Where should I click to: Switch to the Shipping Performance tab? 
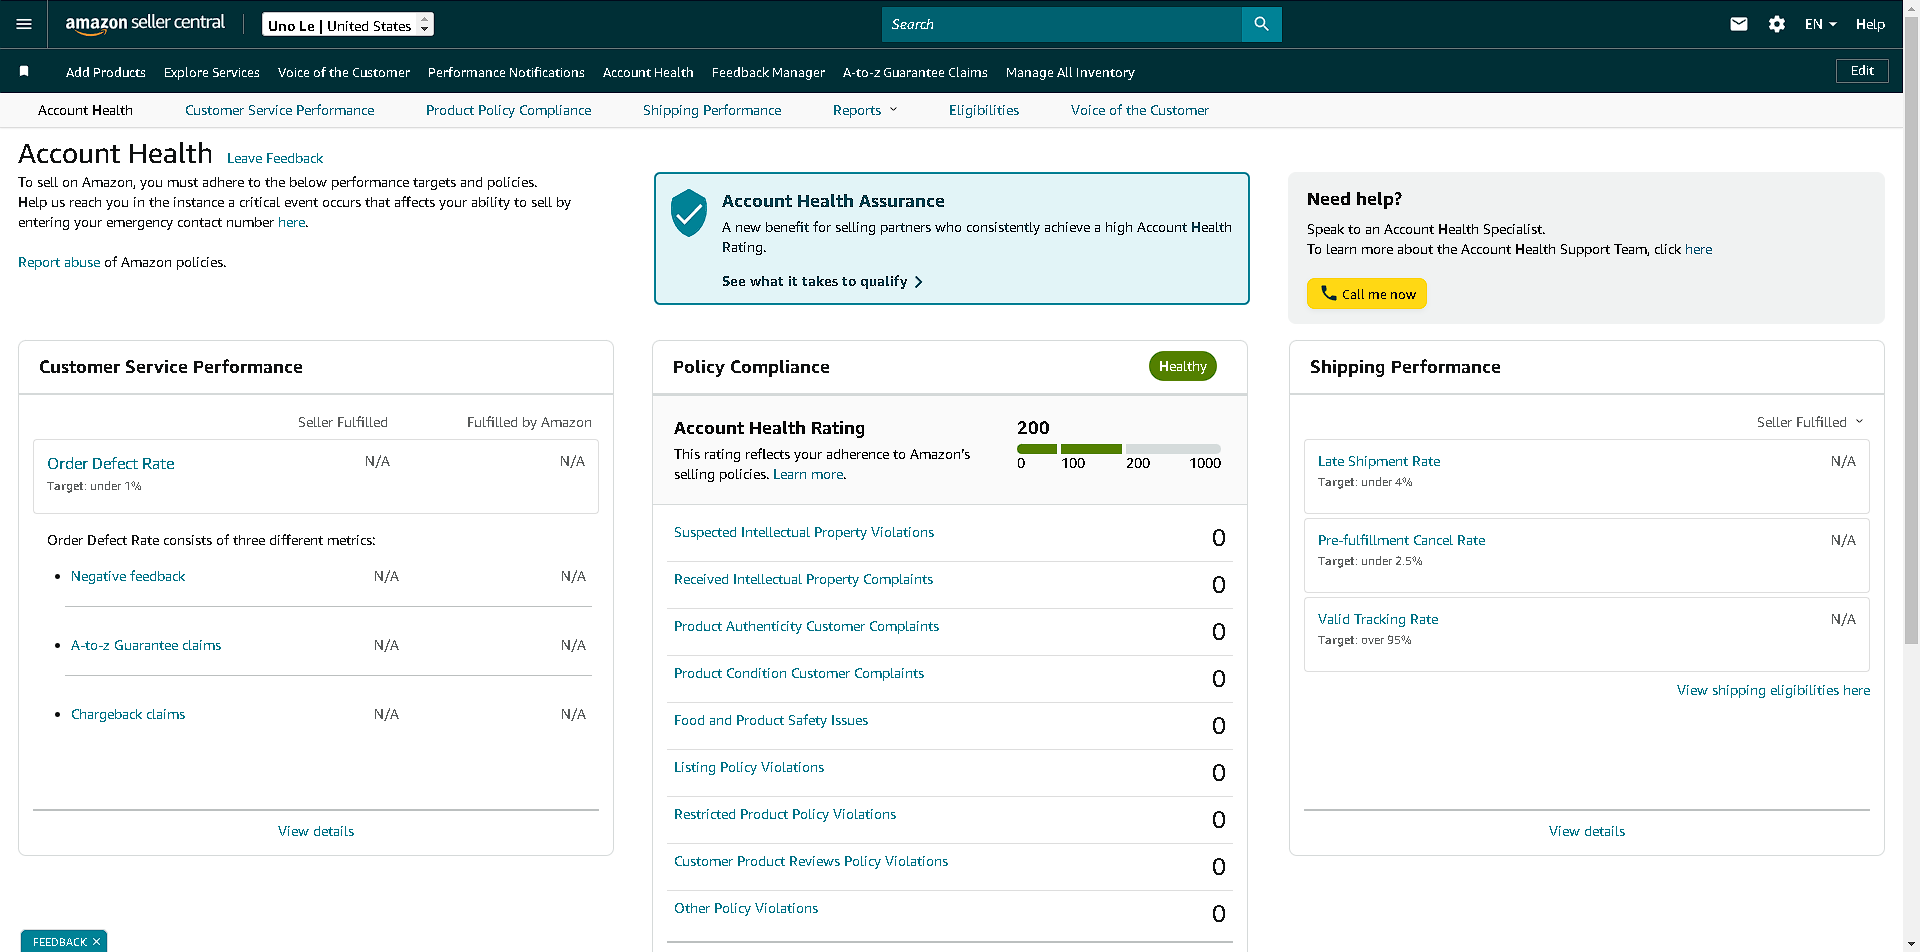click(x=712, y=110)
